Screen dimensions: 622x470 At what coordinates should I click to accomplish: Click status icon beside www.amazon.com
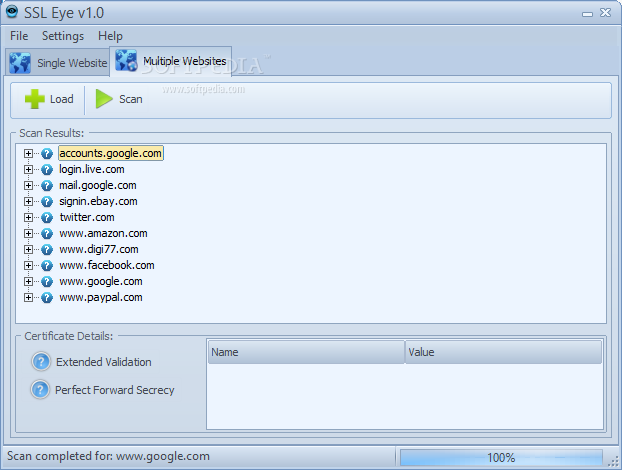tap(47, 234)
